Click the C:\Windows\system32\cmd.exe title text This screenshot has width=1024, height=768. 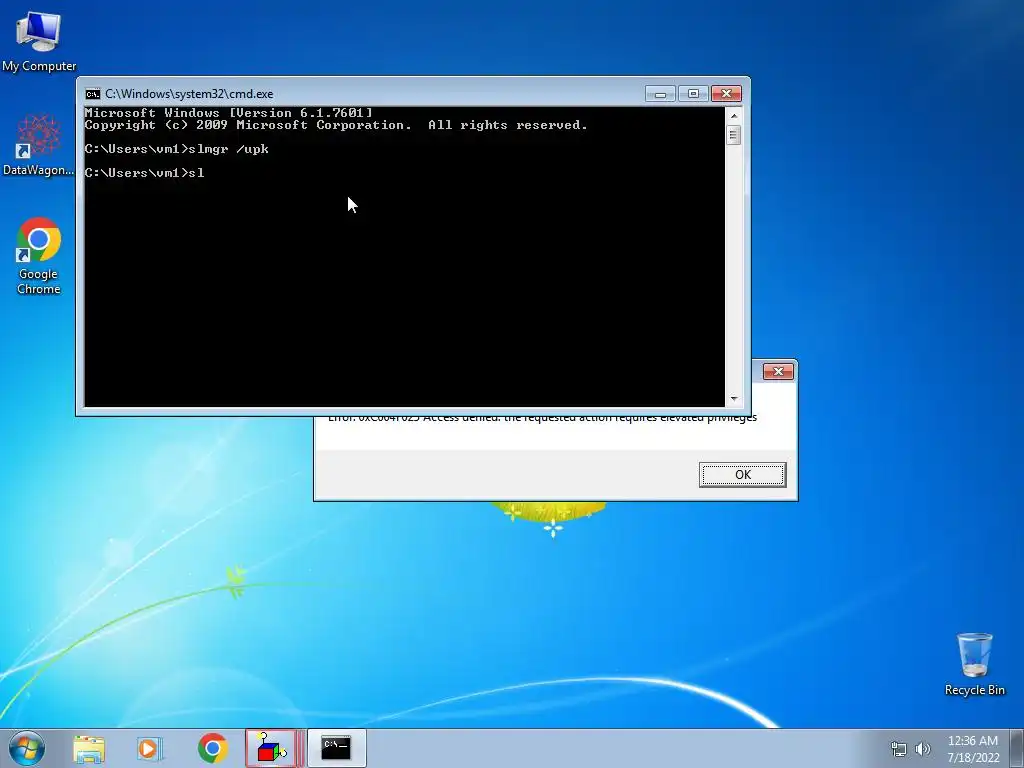189,94
